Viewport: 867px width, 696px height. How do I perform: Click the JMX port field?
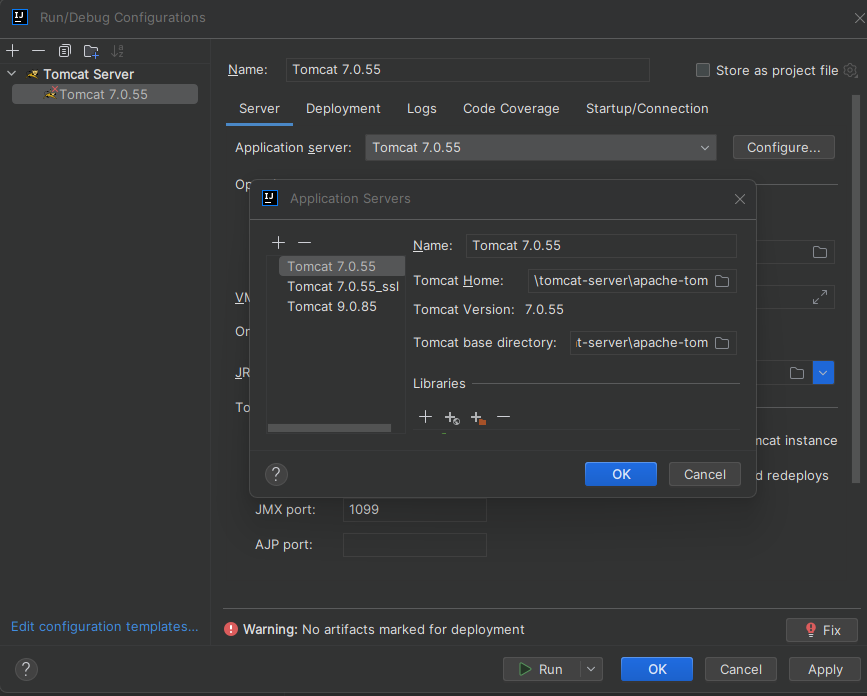pyautogui.click(x=415, y=510)
